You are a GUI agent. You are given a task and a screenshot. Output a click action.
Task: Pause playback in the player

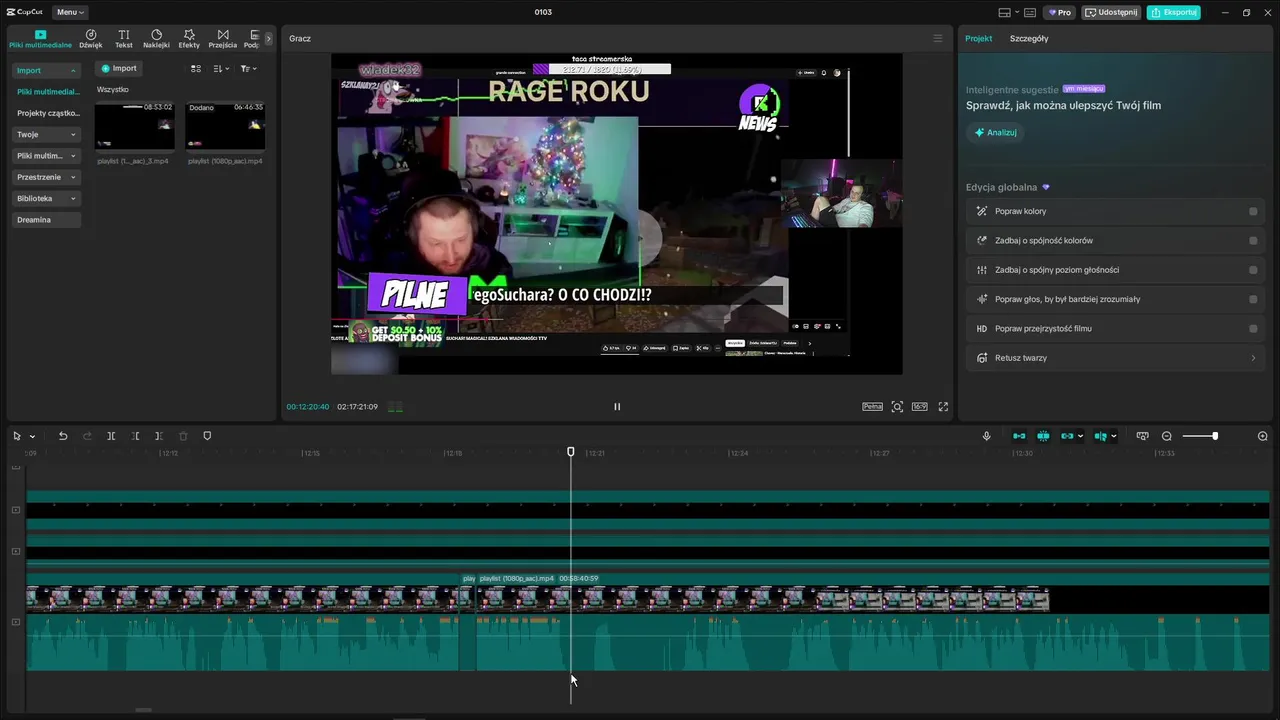tap(617, 406)
